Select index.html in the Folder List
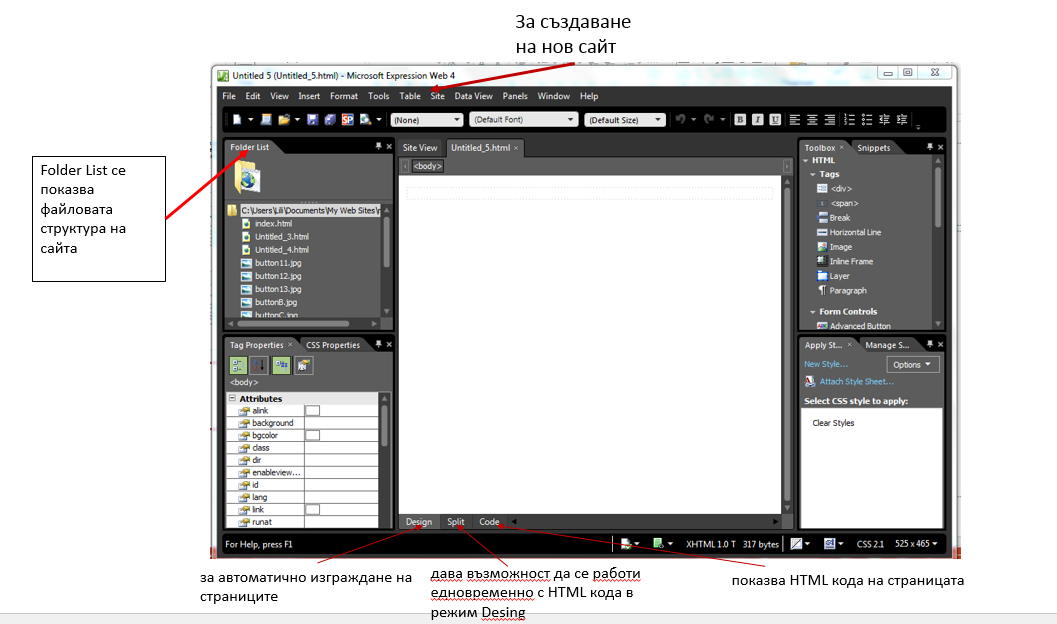Viewport: 1057px width, 624px height. 273,224
